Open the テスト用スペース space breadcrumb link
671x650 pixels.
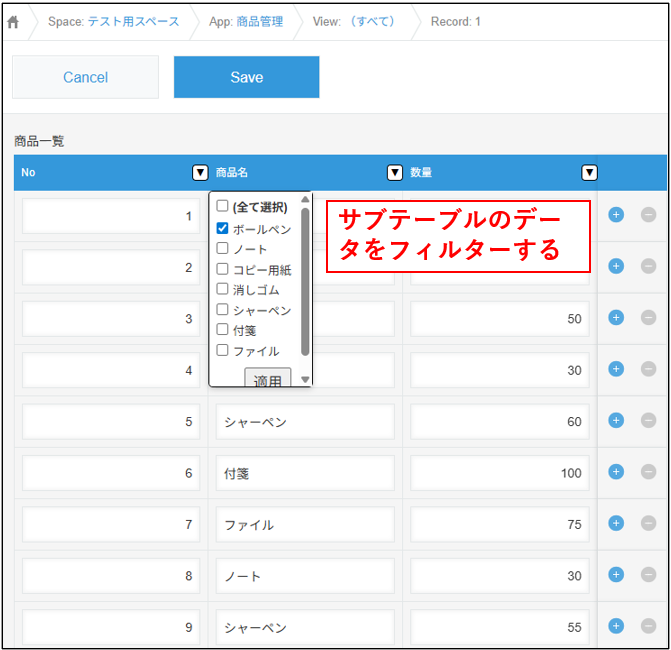(x=134, y=22)
